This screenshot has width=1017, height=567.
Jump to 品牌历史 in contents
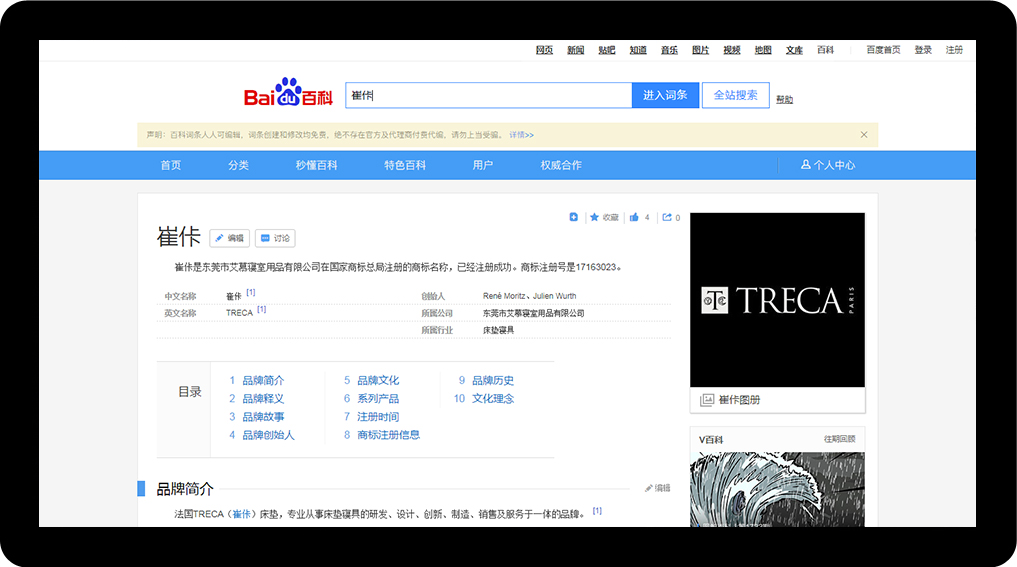coord(493,380)
